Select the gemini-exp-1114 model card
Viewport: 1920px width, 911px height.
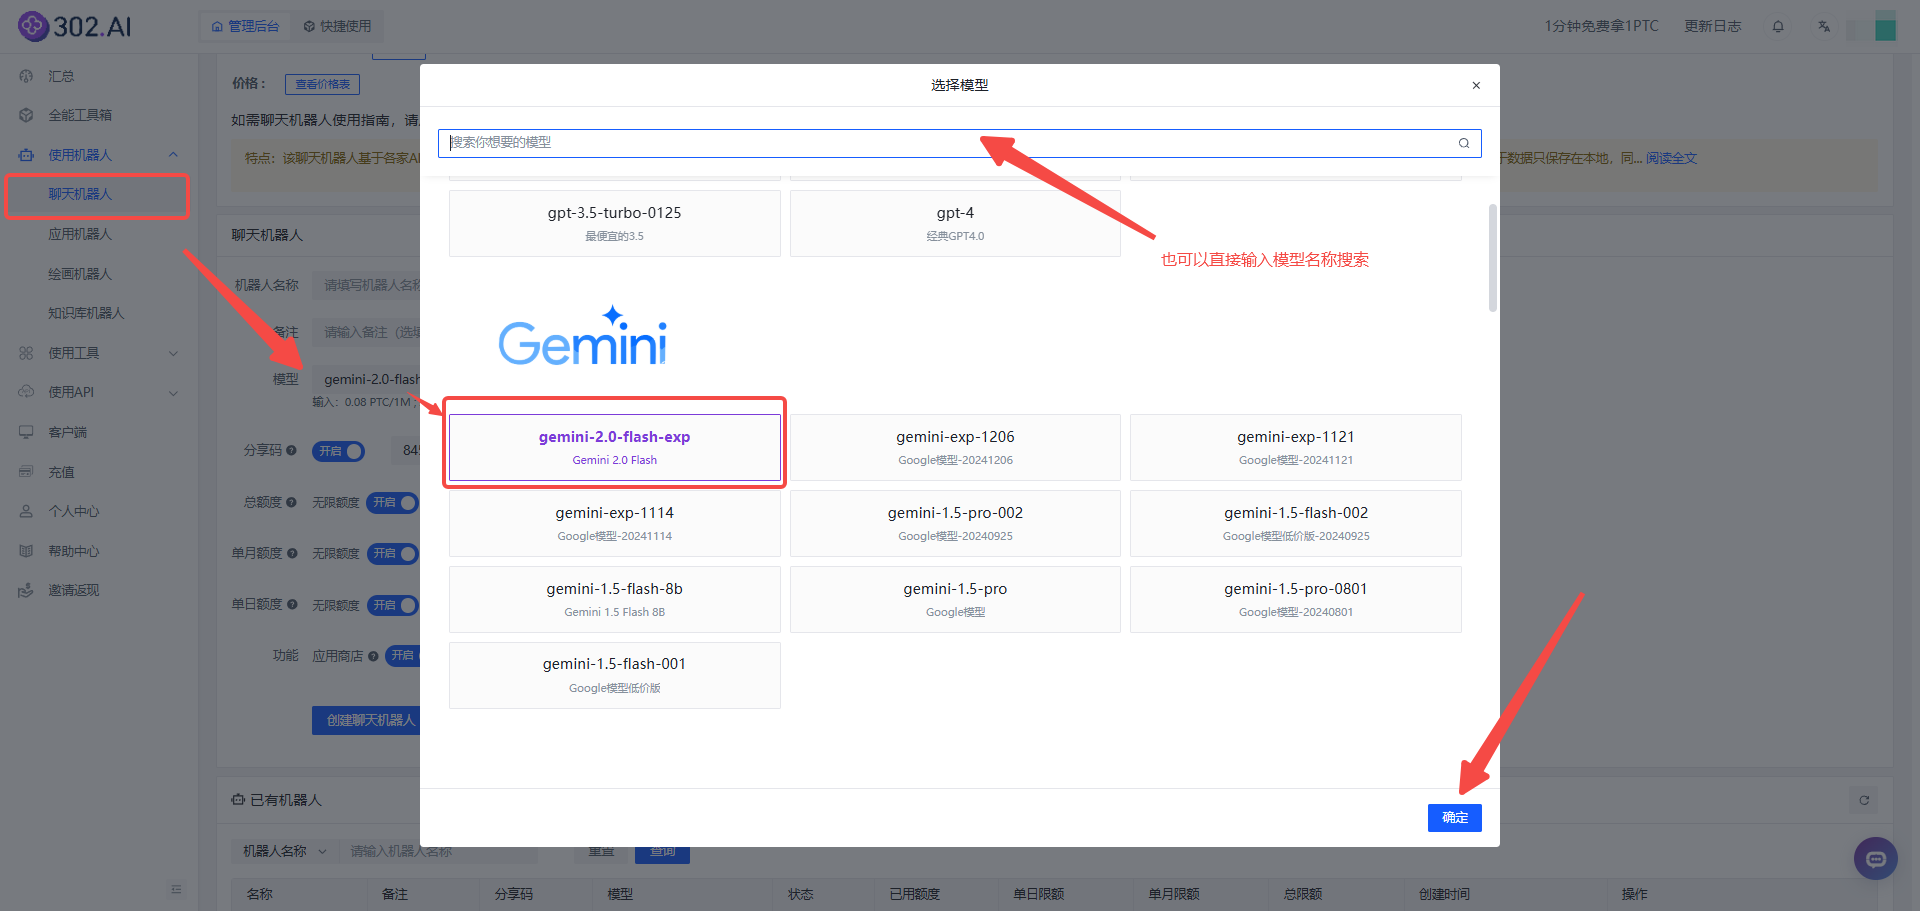pyautogui.click(x=615, y=523)
